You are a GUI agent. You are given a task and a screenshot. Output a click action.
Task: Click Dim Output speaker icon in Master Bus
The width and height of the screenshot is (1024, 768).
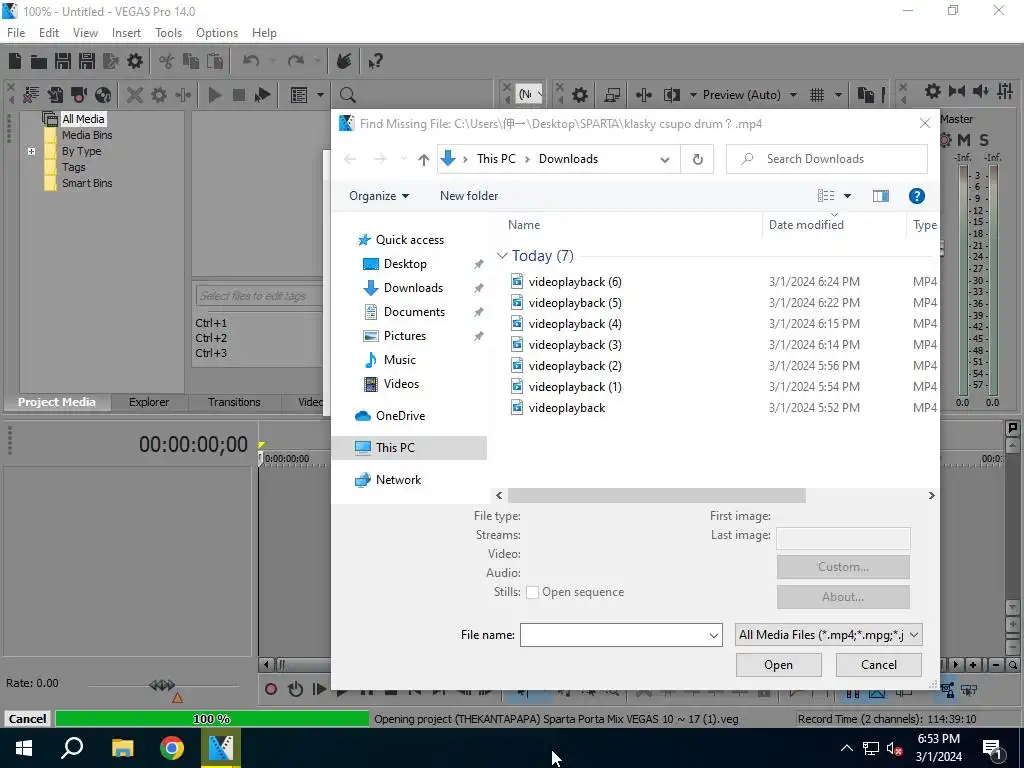pyautogui.click(x=981, y=91)
